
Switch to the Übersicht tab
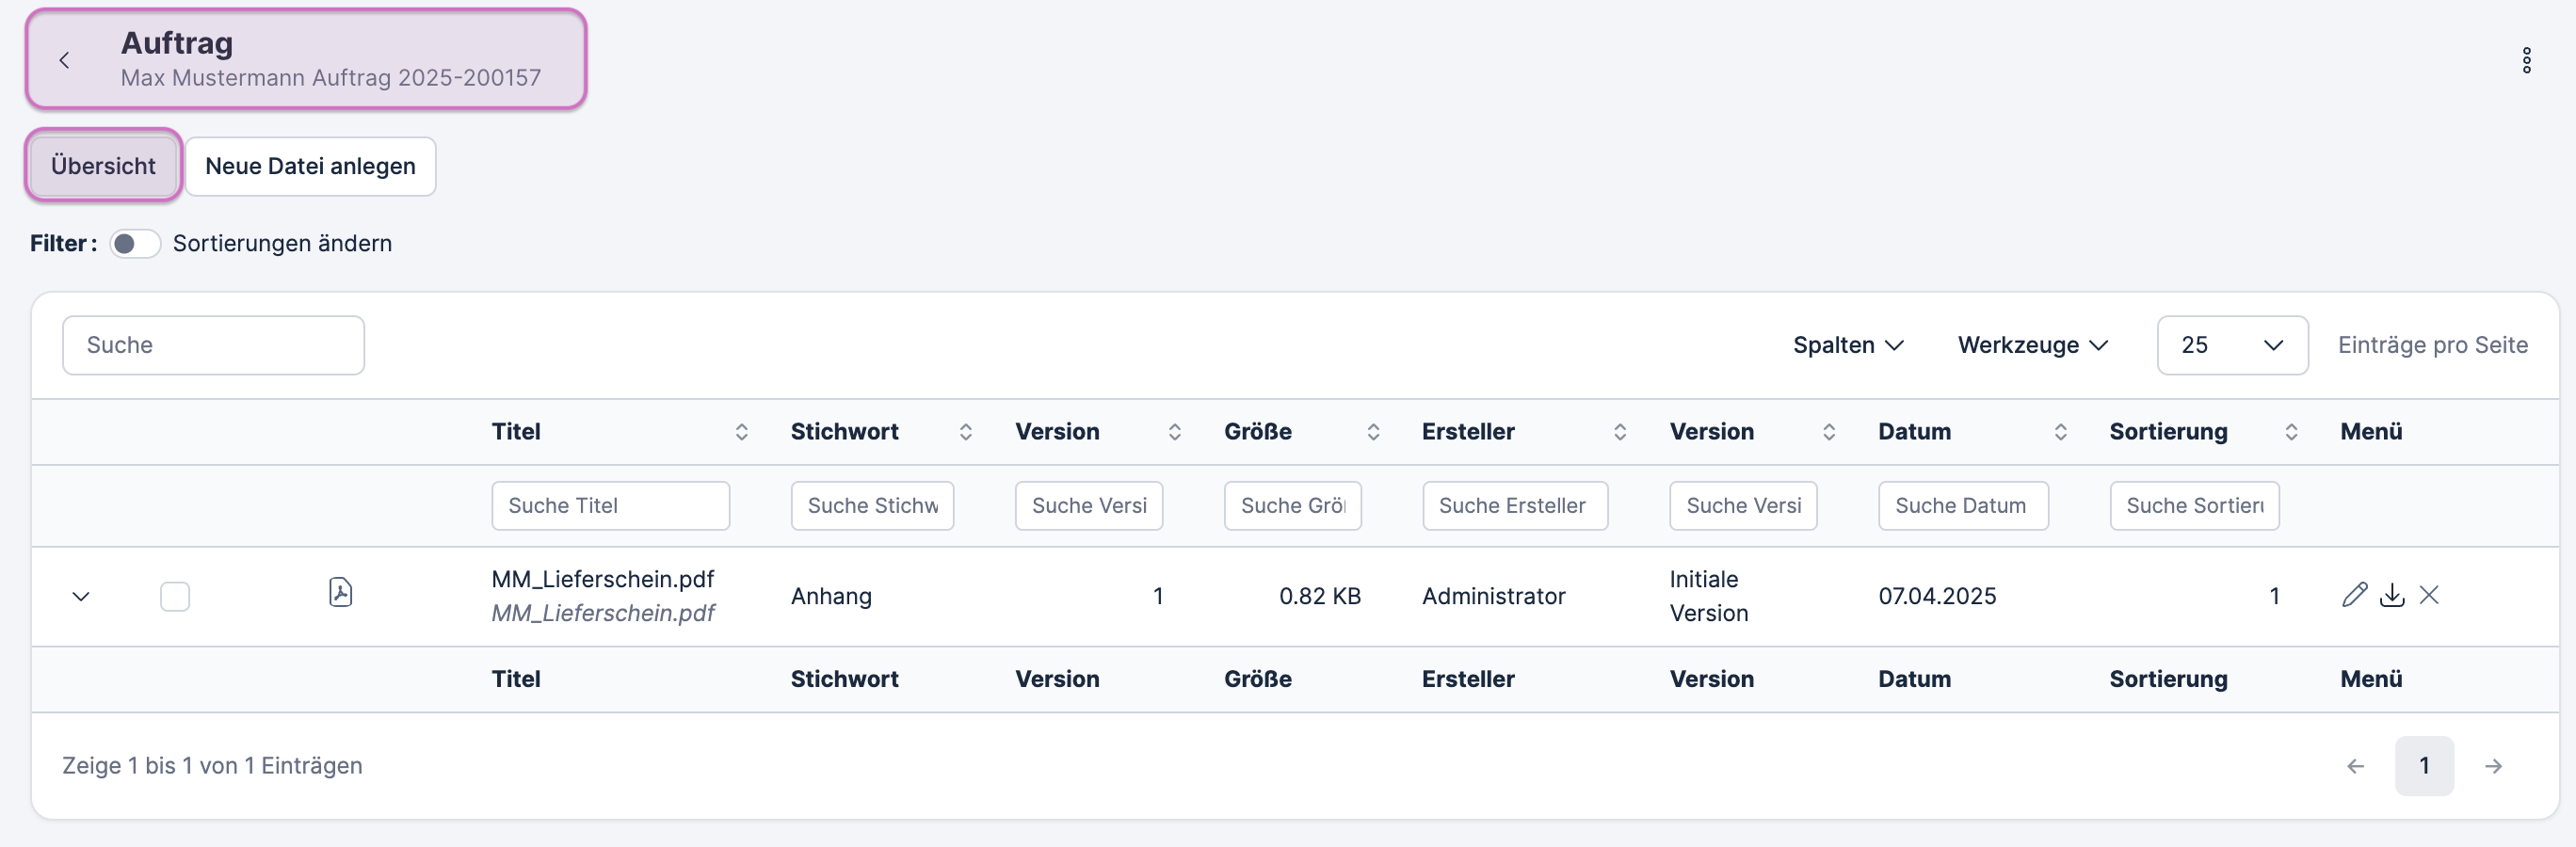pos(103,166)
